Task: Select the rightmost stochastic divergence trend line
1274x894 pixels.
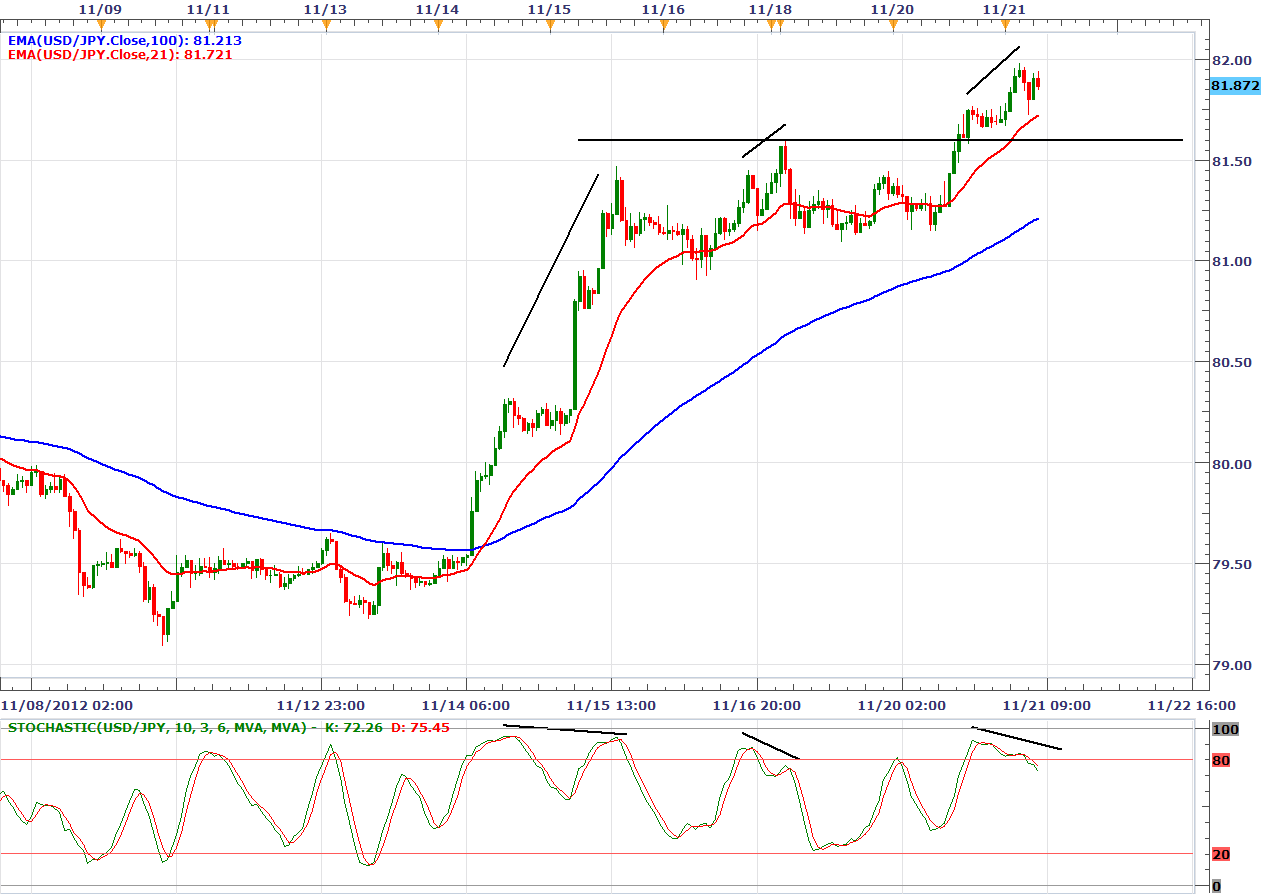Action: pyautogui.click(x=1016, y=738)
